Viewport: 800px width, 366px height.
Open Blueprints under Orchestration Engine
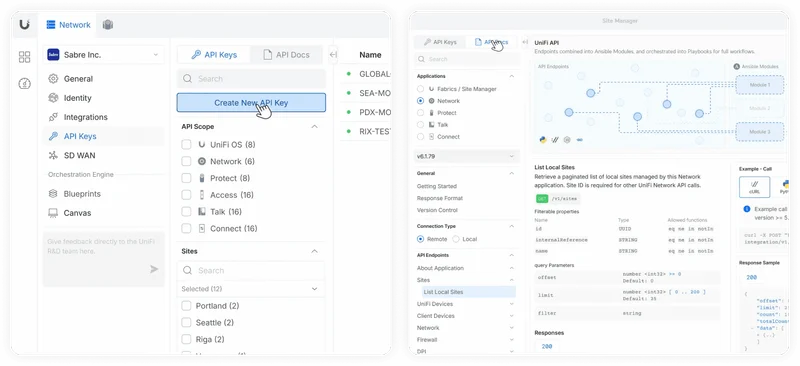pyautogui.click(x=104, y=194)
